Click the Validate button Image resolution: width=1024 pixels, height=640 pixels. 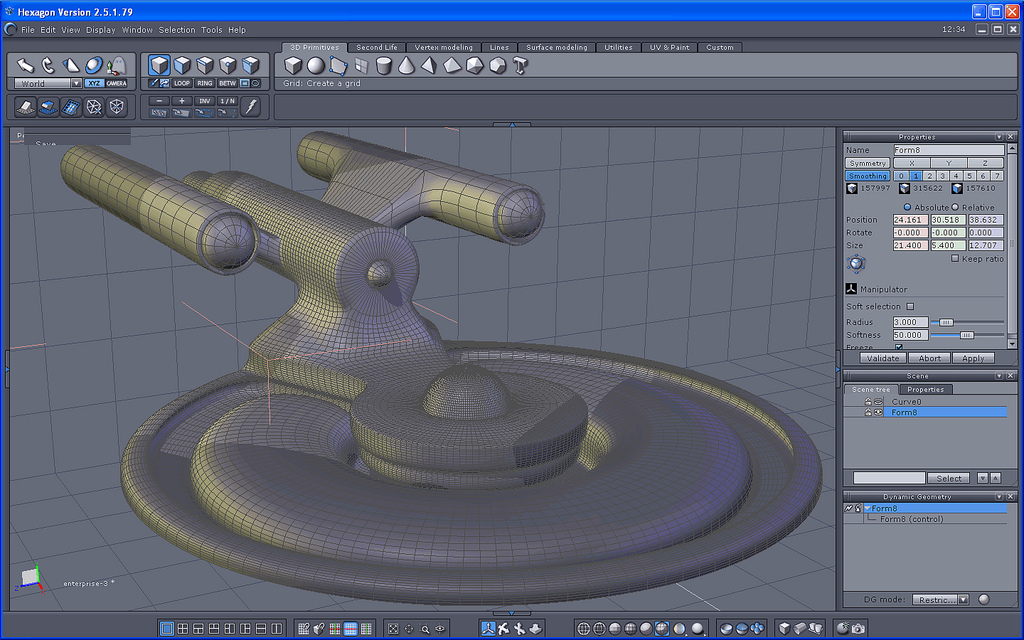pyautogui.click(x=883, y=358)
